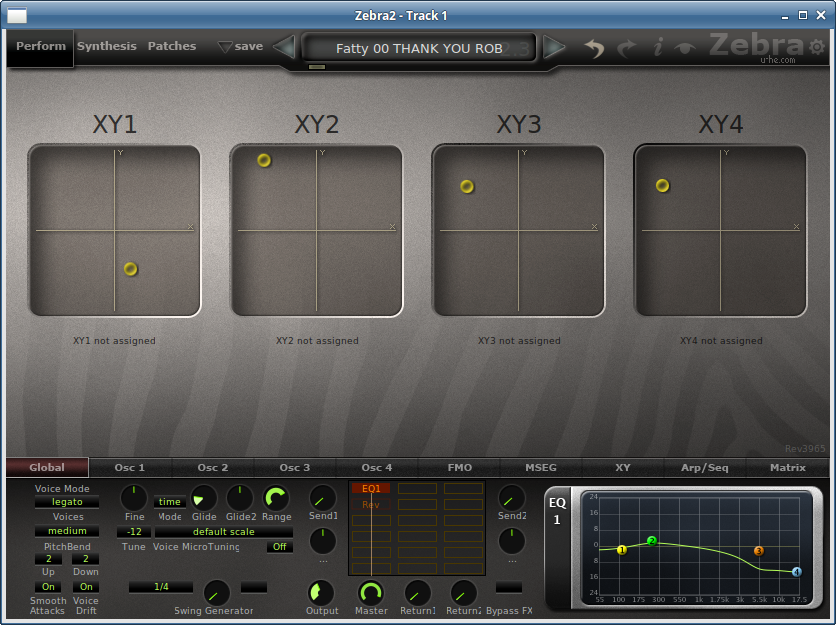Click the Glide knob

[204, 498]
